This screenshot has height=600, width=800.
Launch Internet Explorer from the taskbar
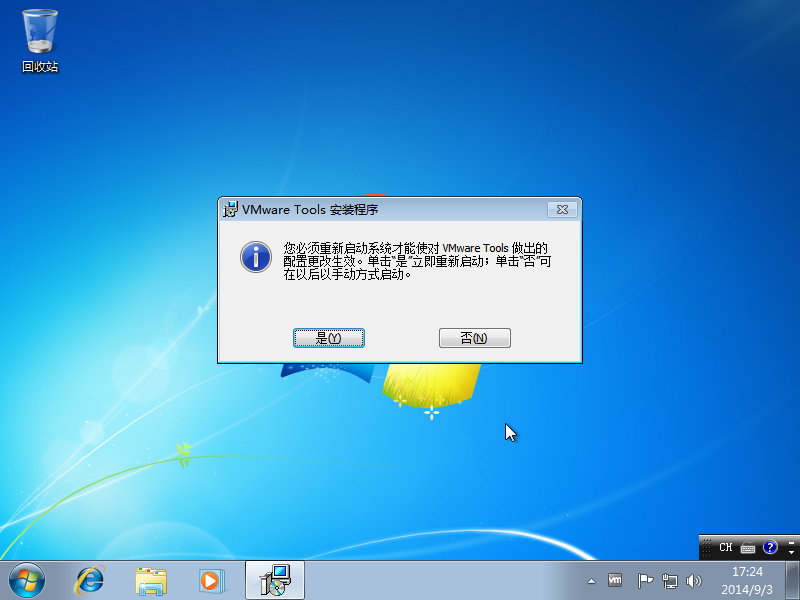click(x=89, y=581)
